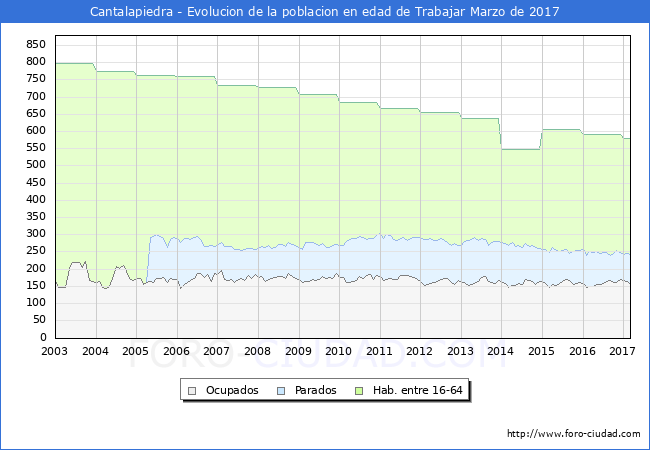This screenshot has height=450, width=650.
Task: Select the Parados legend label
Action: tap(315, 390)
